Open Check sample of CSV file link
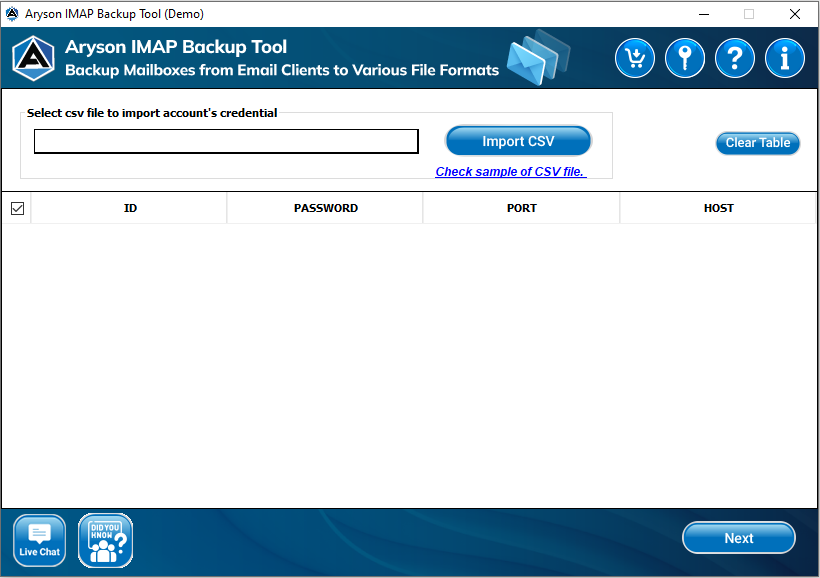Screen dimensions: 820x578 pos(511,172)
